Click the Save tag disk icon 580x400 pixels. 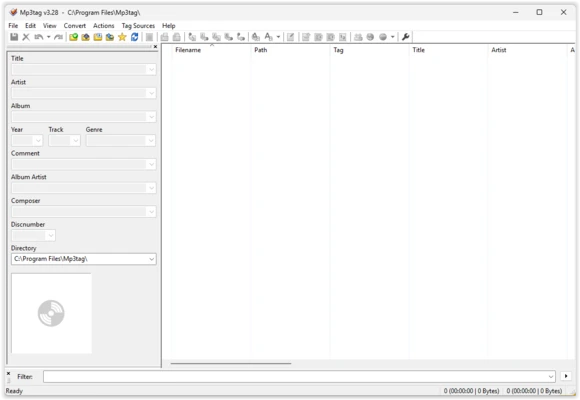(14, 37)
